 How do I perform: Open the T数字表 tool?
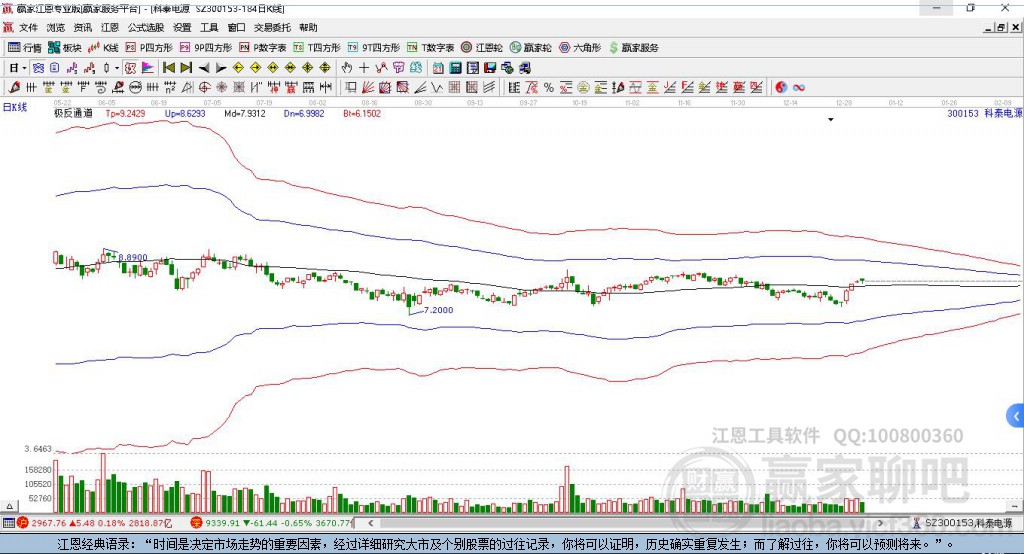click(430, 48)
